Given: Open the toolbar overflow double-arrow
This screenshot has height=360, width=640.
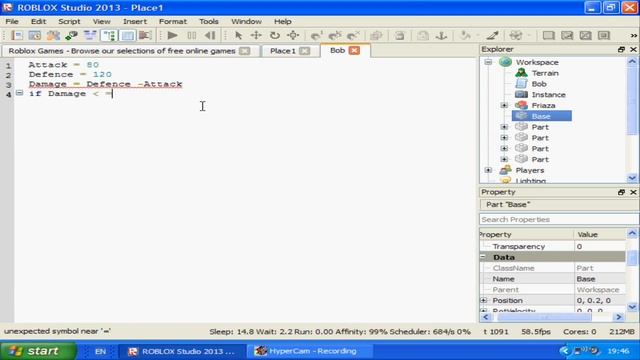Looking at the screenshot, I should 633,36.
